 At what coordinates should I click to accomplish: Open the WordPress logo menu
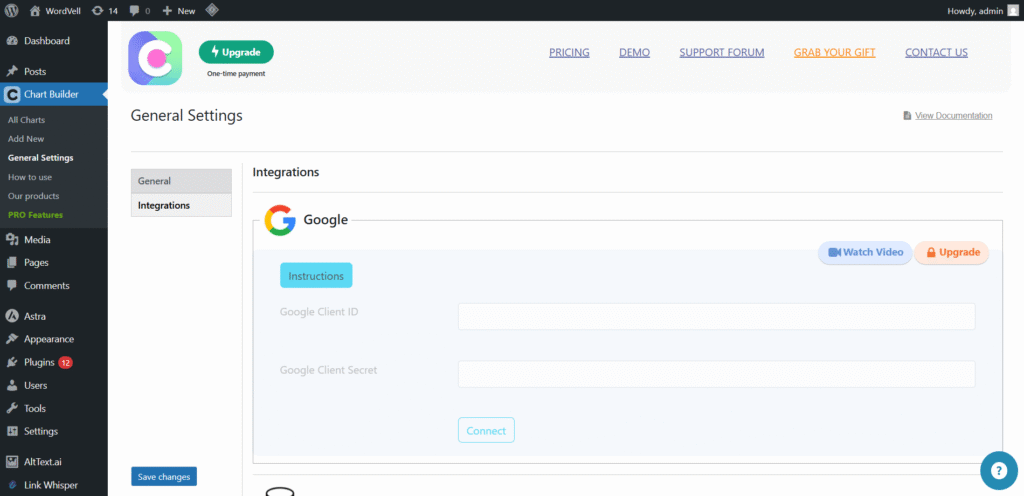[x=11, y=10]
